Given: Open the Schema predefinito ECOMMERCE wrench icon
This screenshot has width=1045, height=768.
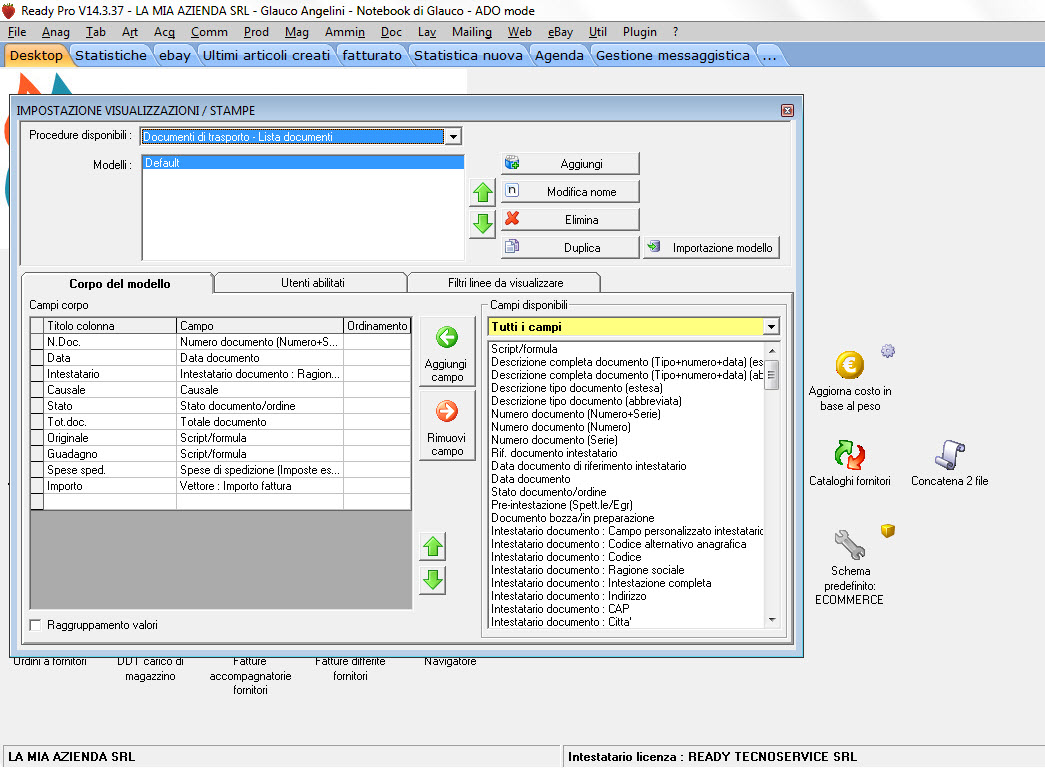Looking at the screenshot, I should pyautogui.click(x=849, y=545).
